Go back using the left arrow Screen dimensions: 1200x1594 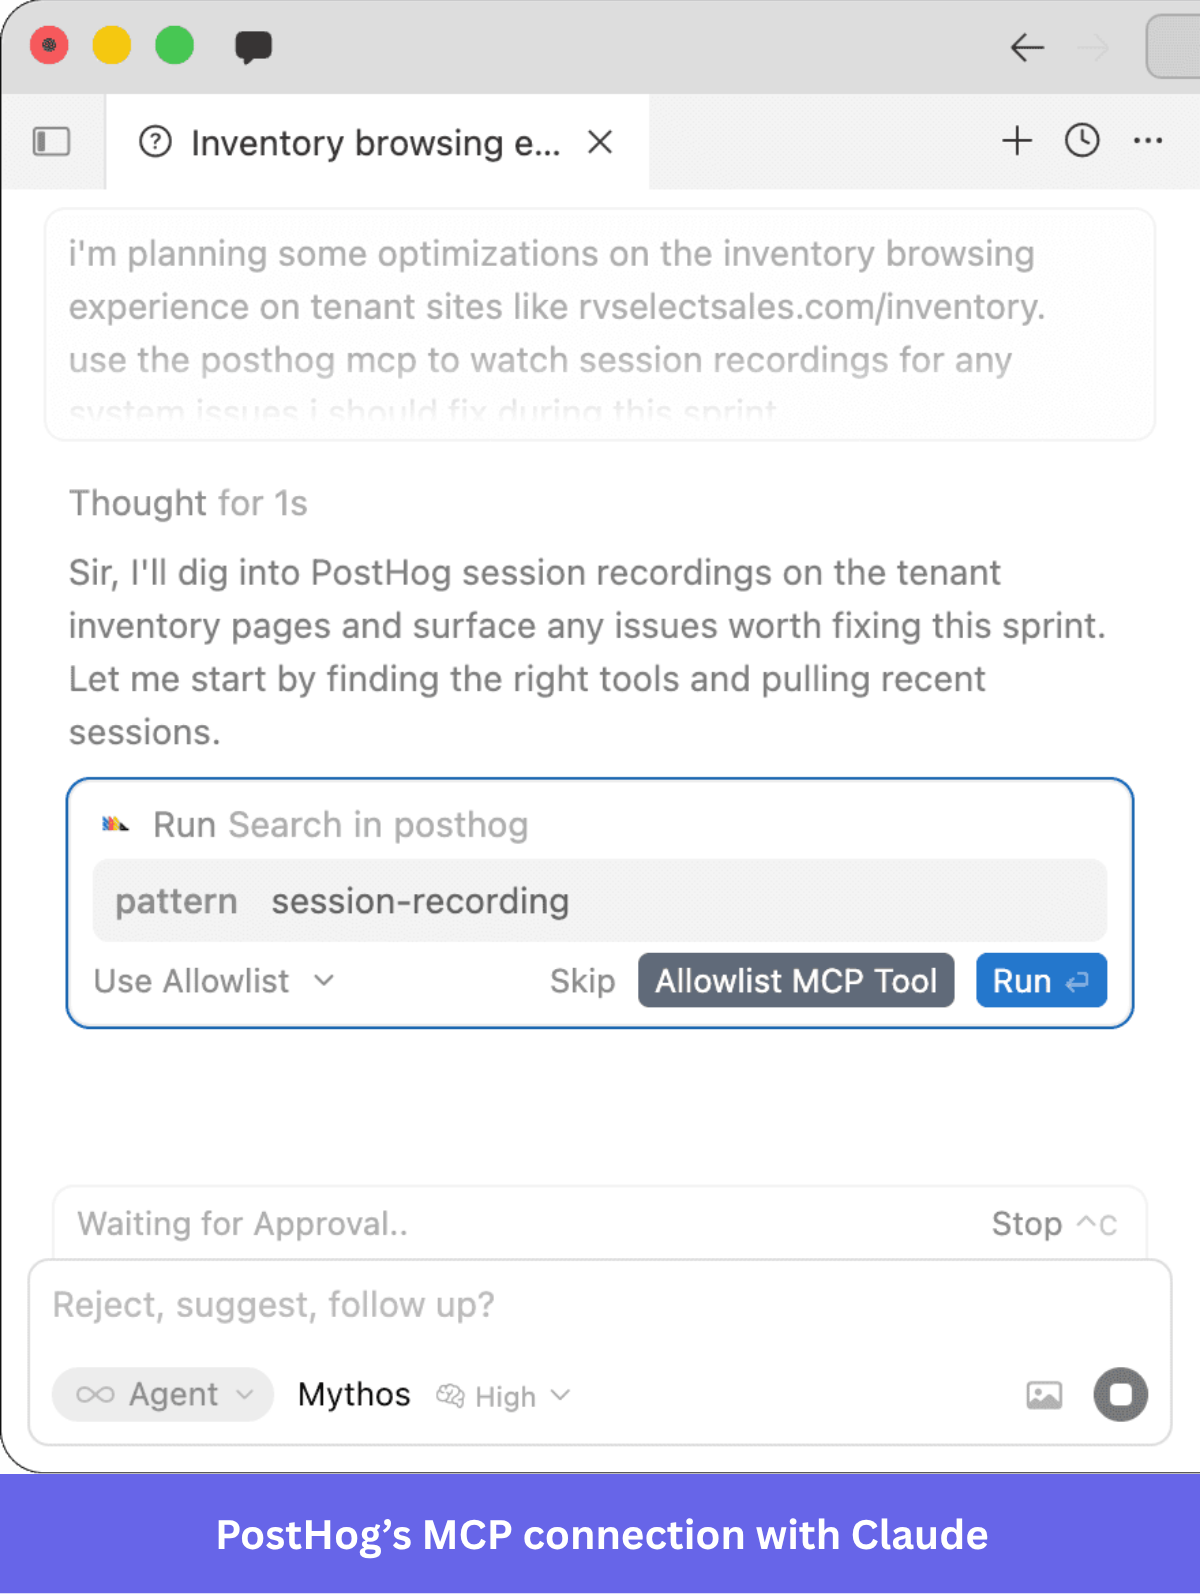(1027, 47)
